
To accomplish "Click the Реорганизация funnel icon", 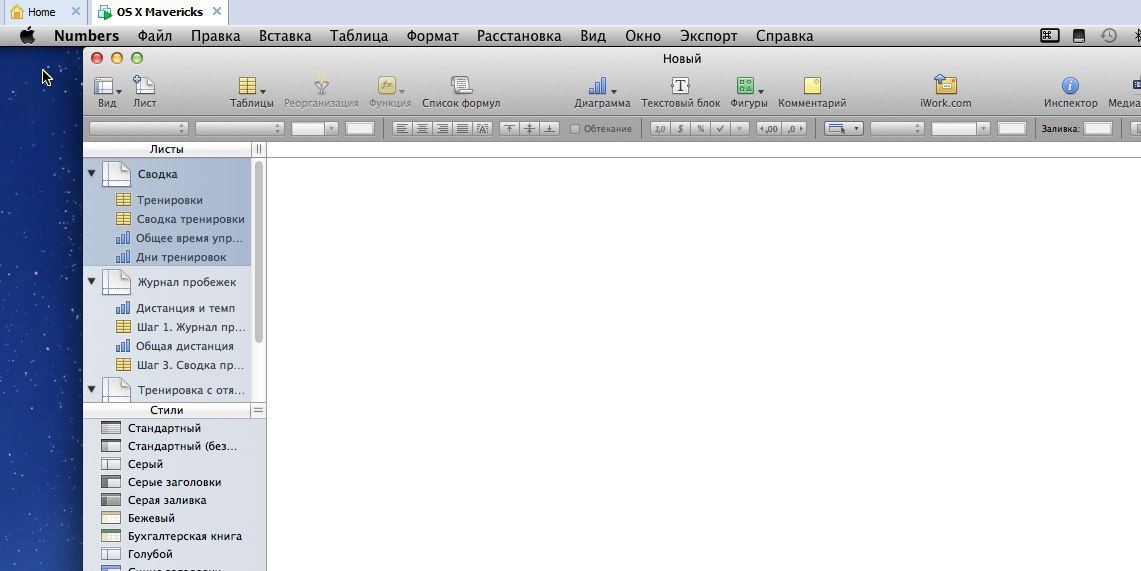I will (x=321, y=86).
